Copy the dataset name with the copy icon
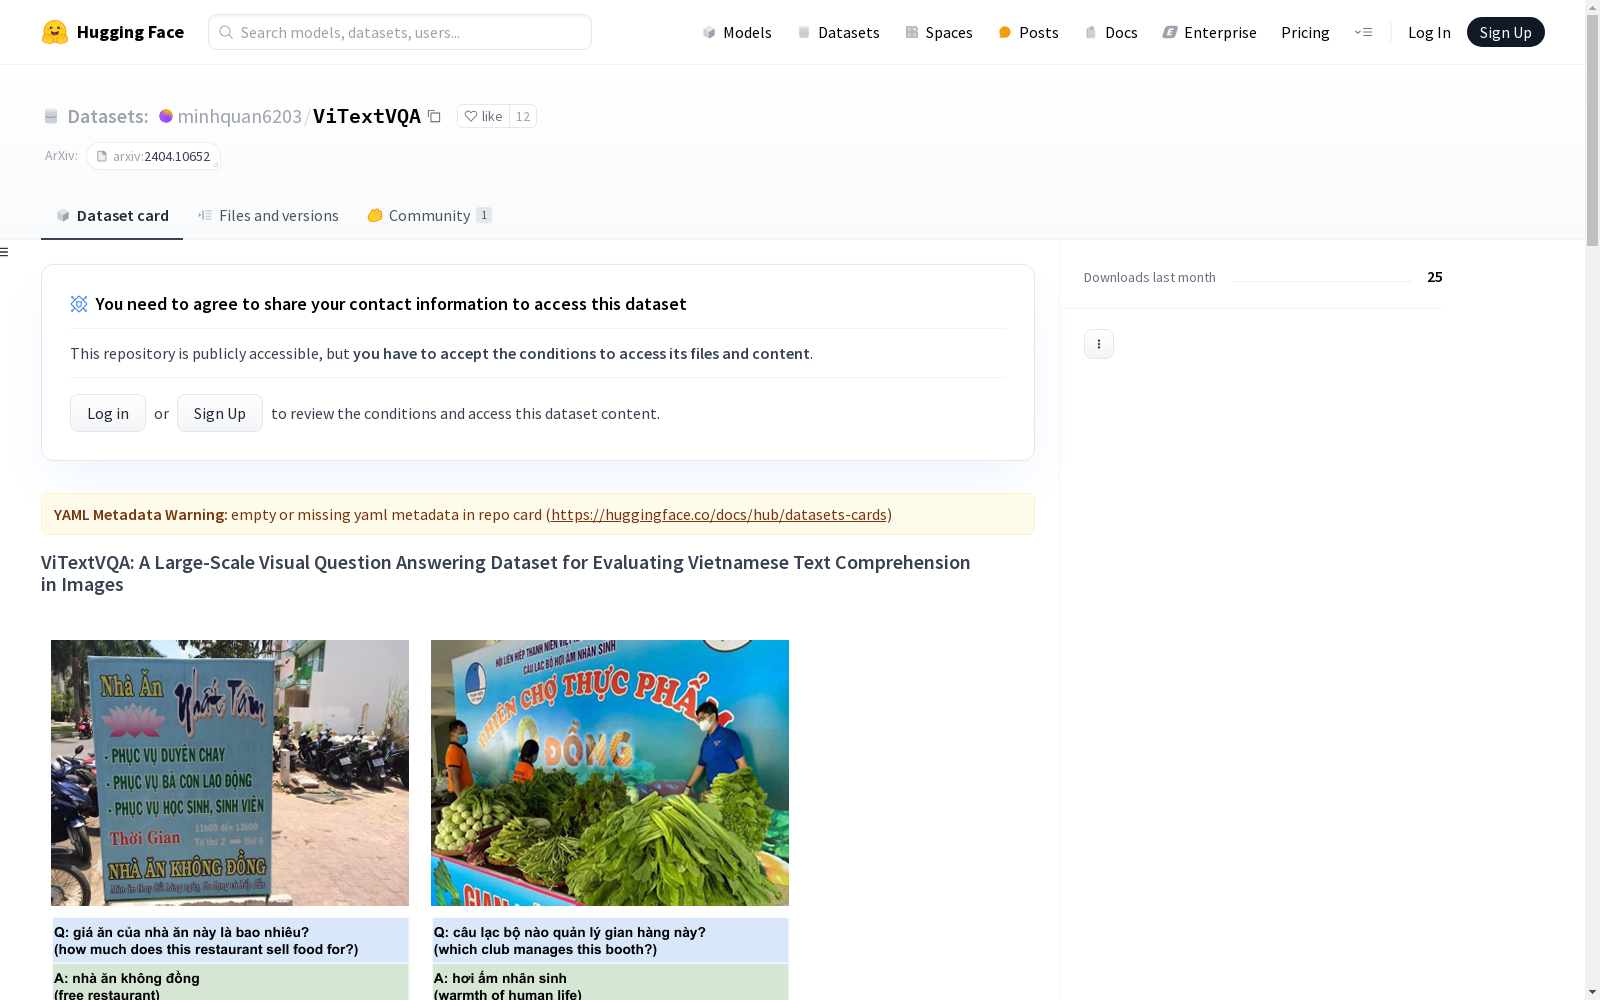The width and height of the screenshot is (1600, 1000). point(434,116)
